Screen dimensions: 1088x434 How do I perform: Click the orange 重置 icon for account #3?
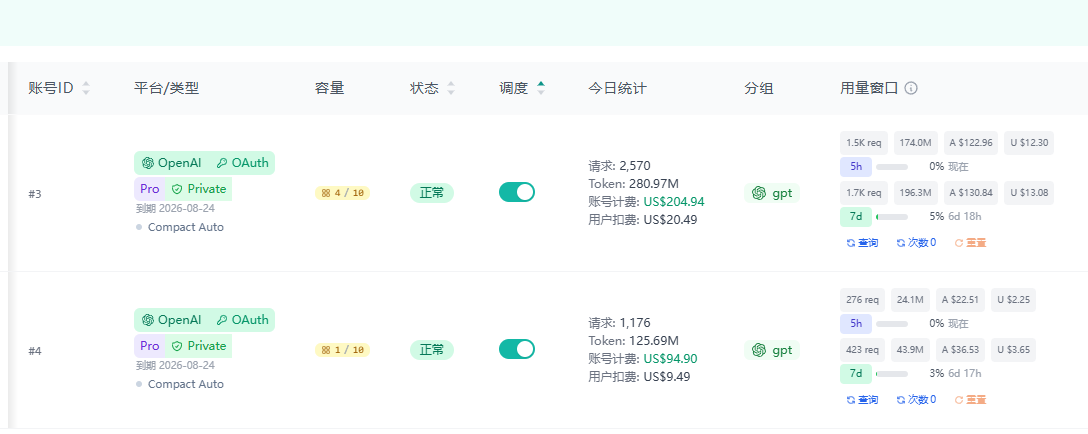(x=959, y=243)
